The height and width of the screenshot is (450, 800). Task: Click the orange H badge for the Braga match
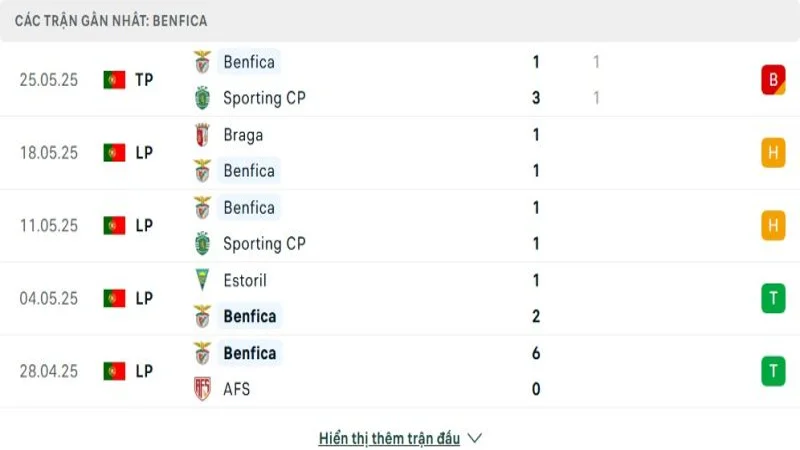[x=772, y=152]
